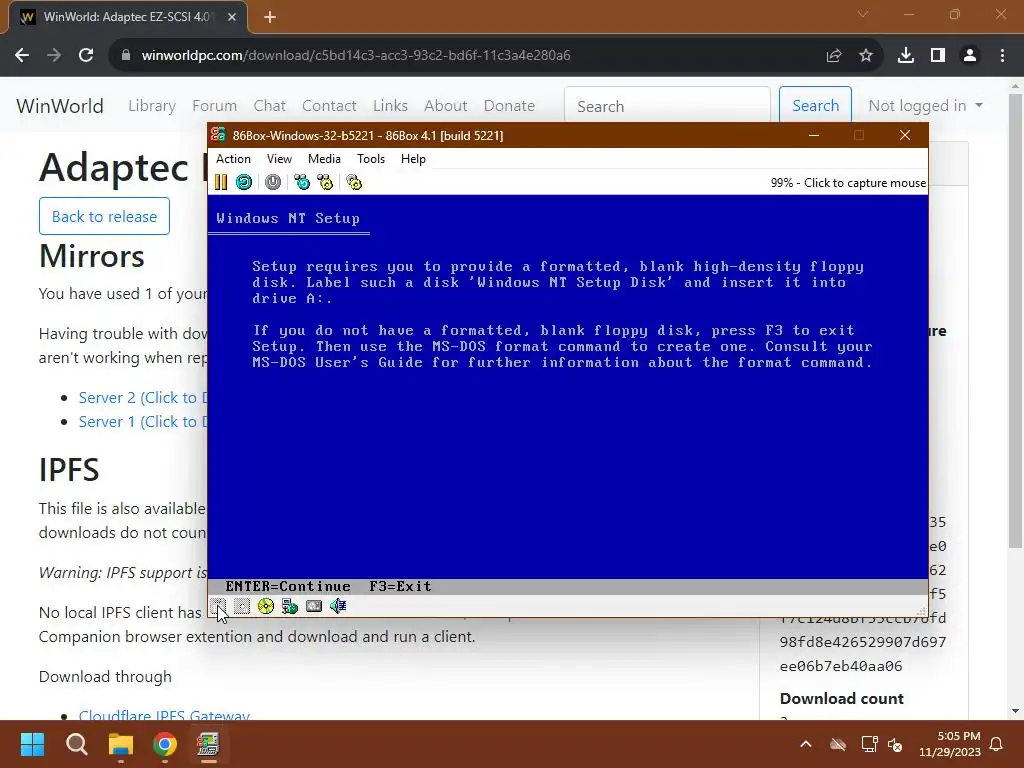The image size is (1024, 768).
Task: Open 86Box settings gear icon
Action: 354,182
